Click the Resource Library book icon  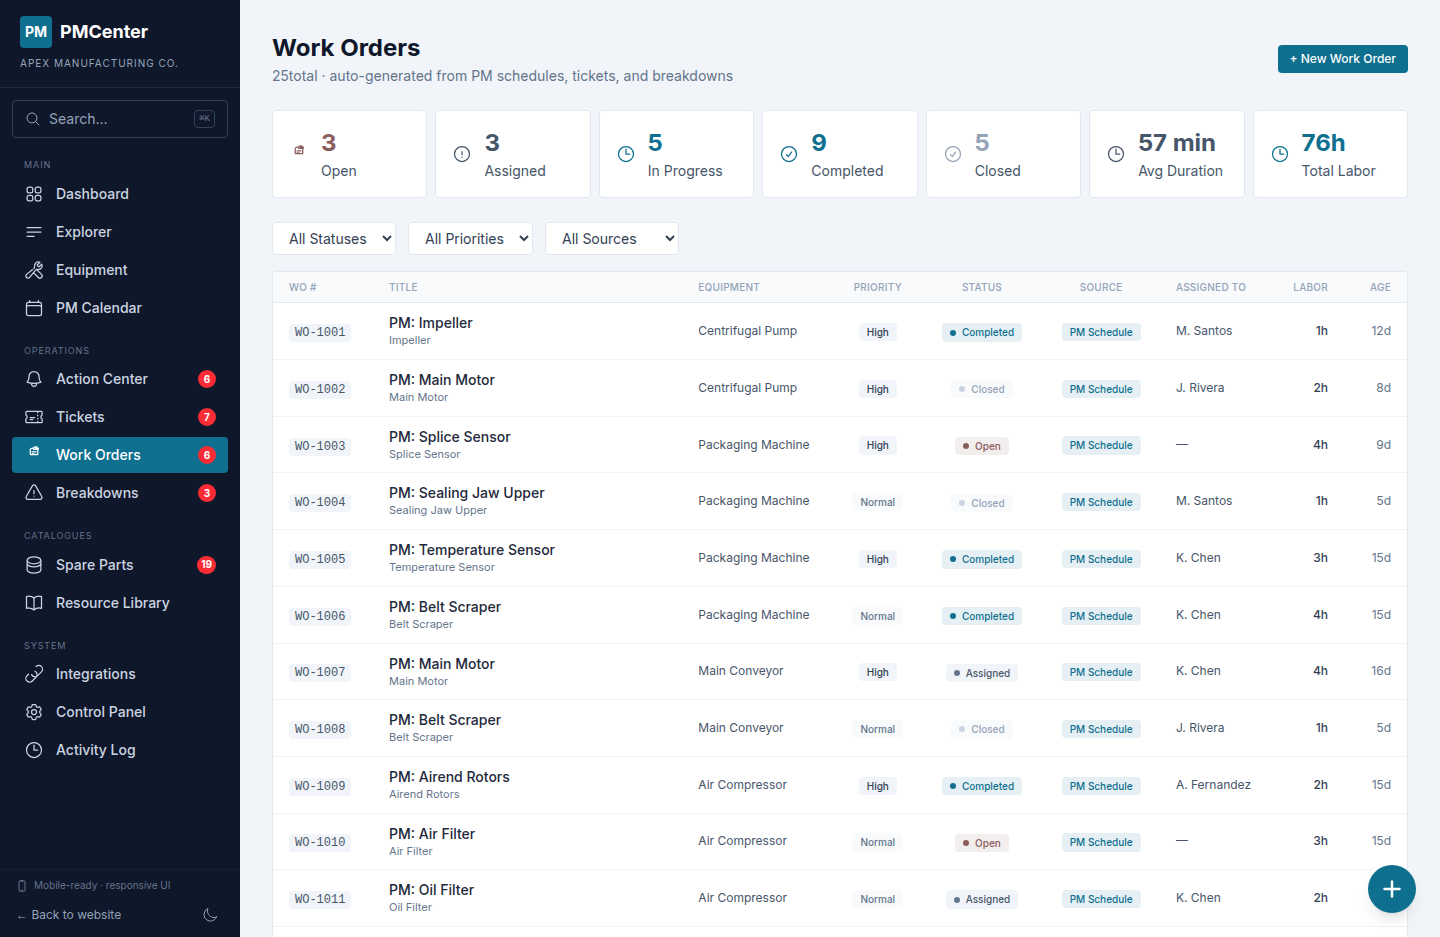click(x=34, y=603)
